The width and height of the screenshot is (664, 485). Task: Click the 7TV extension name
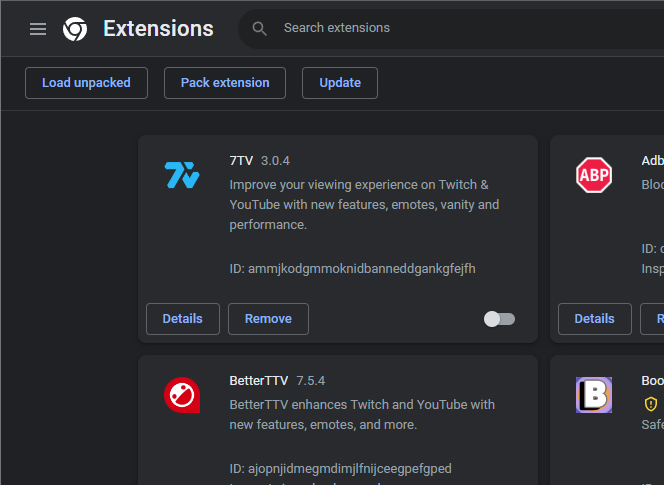[241, 161]
